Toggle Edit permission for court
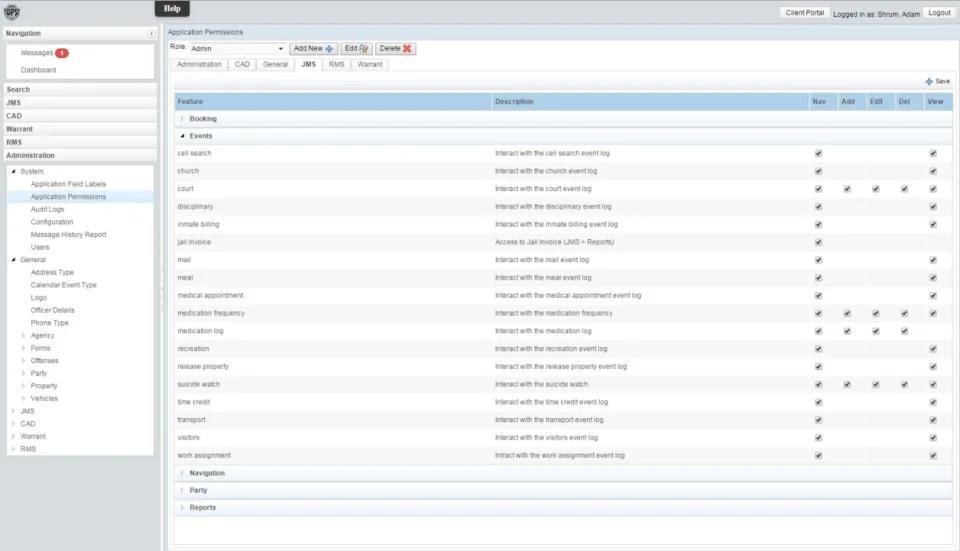Image resolution: width=960 pixels, height=551 pixels. (x=876, y=189)
